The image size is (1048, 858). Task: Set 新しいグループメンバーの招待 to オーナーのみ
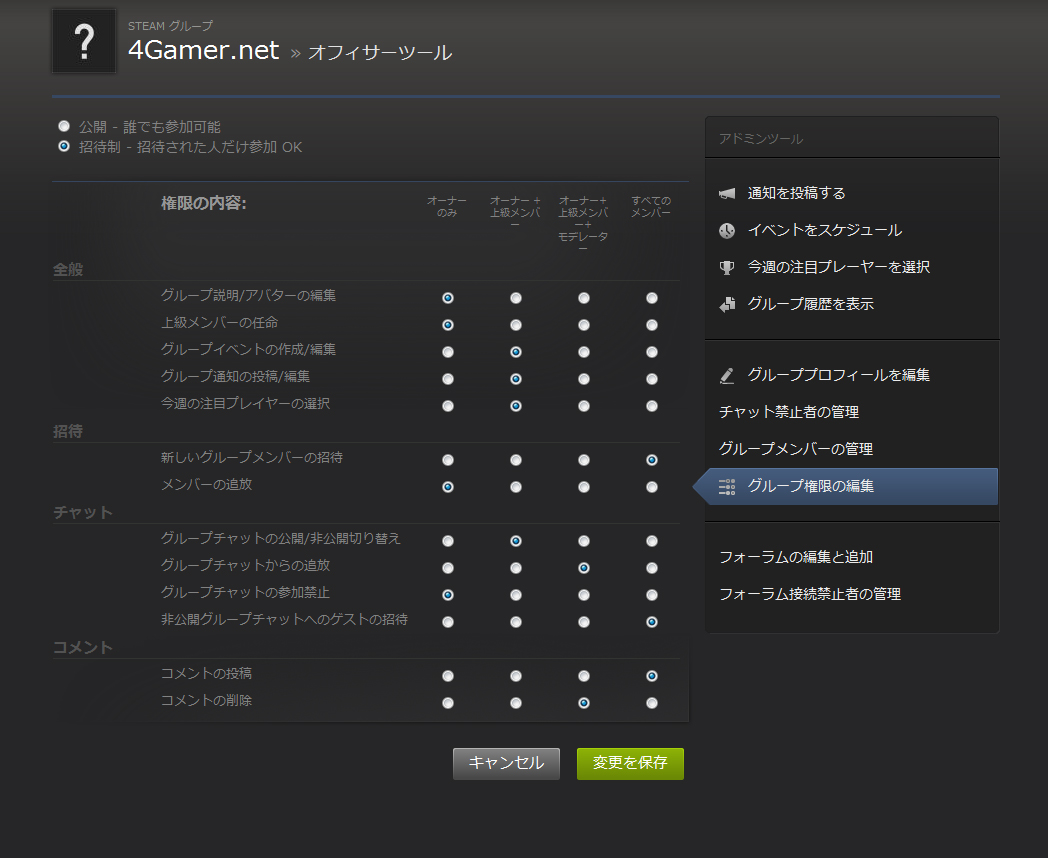click(x=448, y=460)
